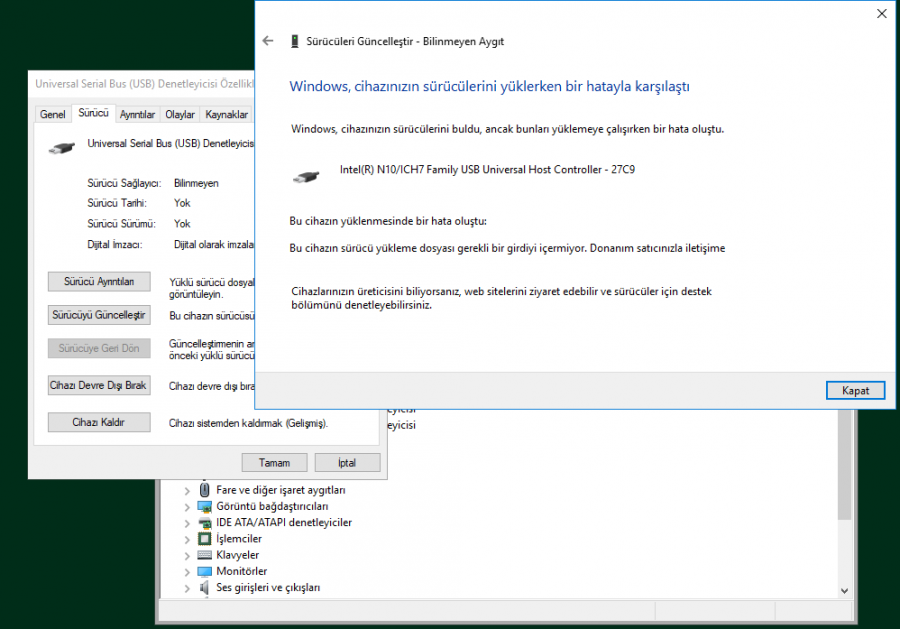
Task: Expand the Fare ve diğer işaret aygıtları node
Action: (187, 490)
